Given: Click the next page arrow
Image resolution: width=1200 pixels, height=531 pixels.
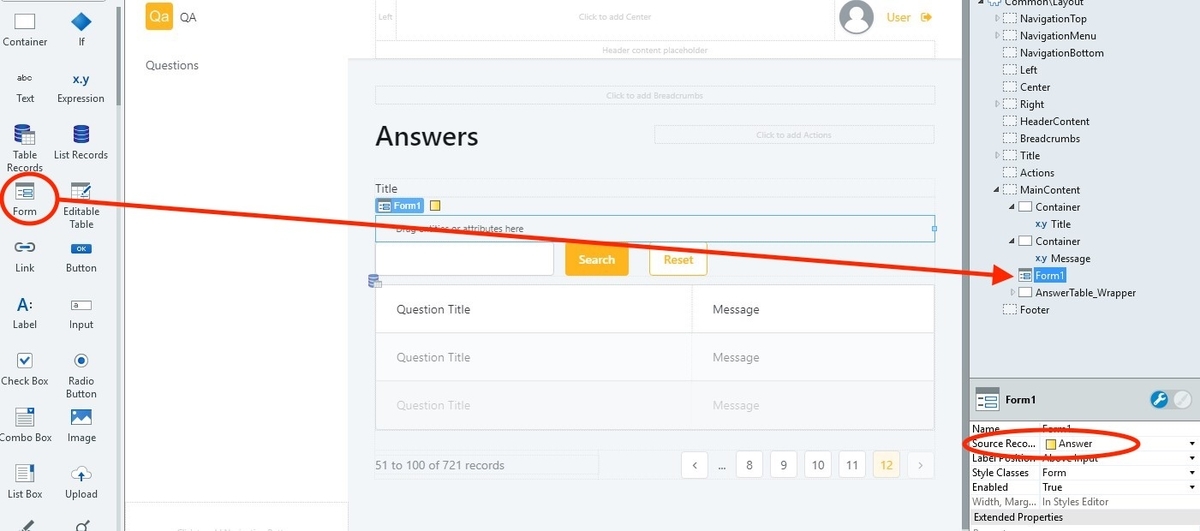Looking at the screenshot, I should coord(921,464).
